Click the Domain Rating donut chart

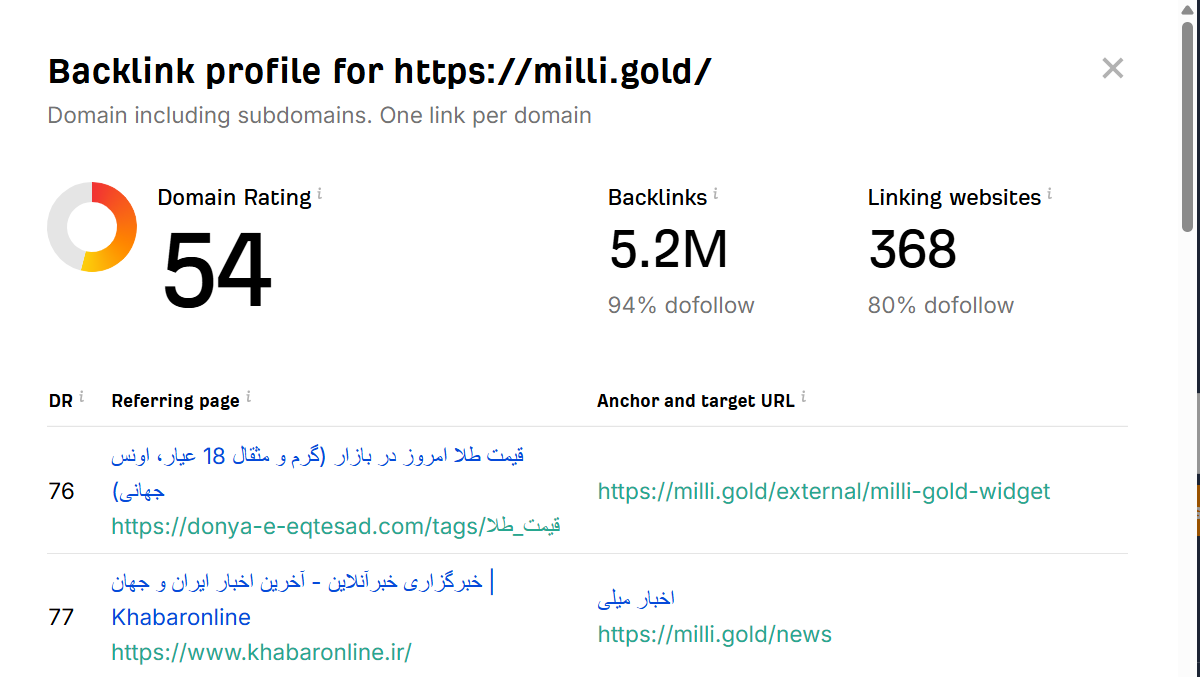click(92, 227)
